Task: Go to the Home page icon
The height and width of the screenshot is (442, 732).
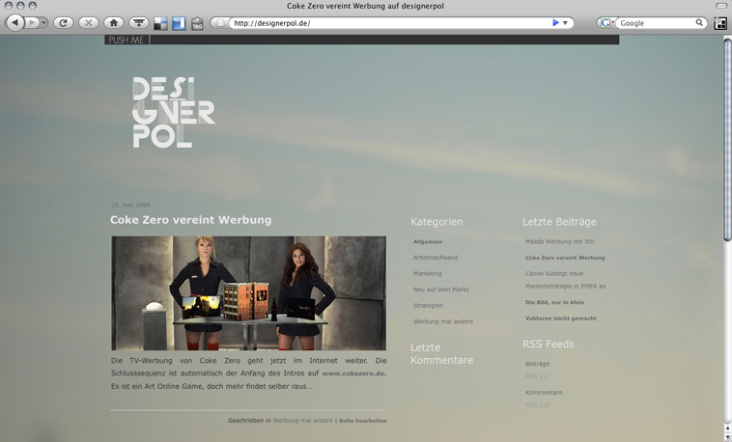Action: (113, 22)
